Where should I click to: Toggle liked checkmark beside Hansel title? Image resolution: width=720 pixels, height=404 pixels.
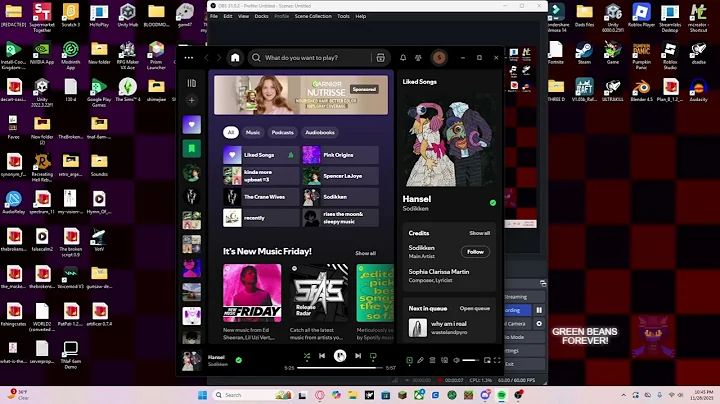(x=493, y=202)
